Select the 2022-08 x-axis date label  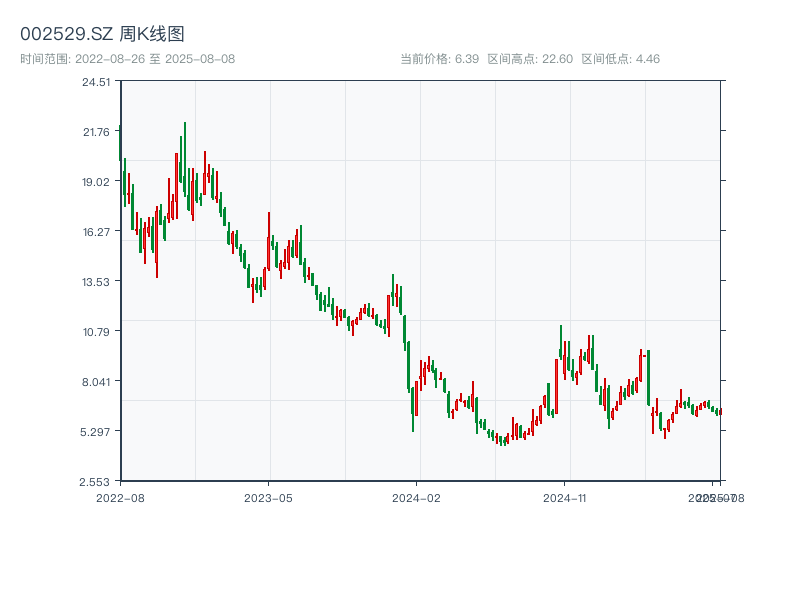tap(120, 497)
